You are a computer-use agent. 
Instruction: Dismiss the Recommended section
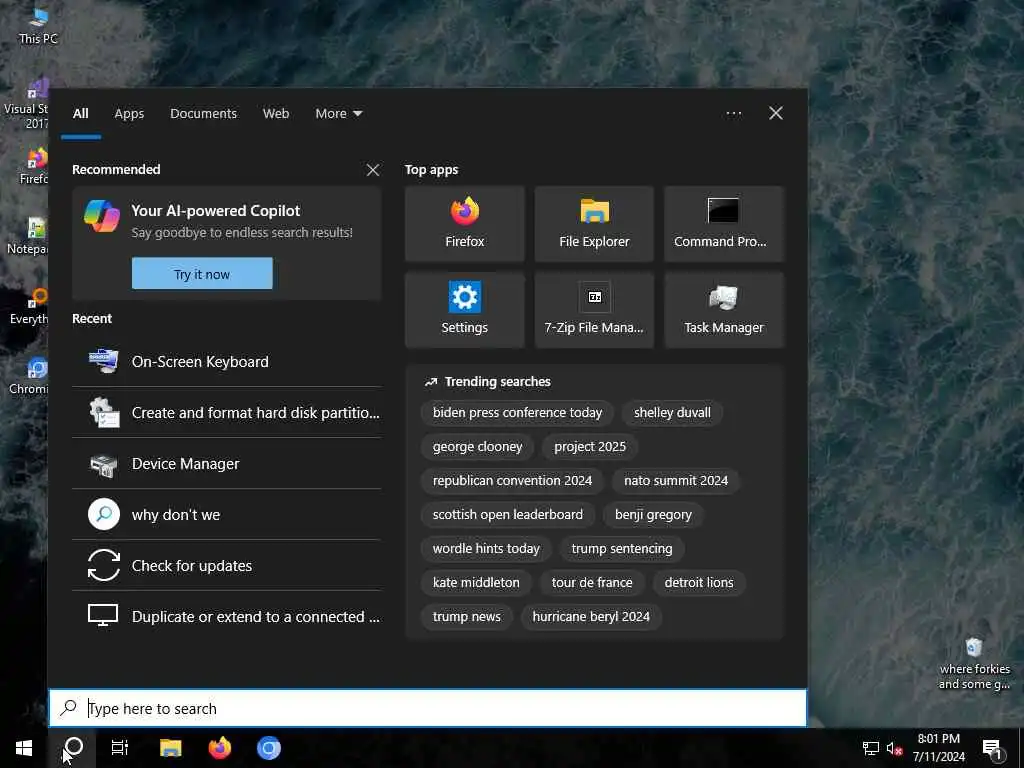[x=373, y=170]
